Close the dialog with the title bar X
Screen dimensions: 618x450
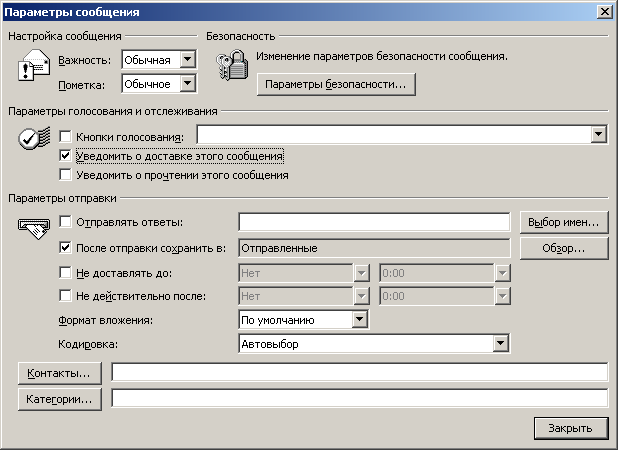click(605, 12)
